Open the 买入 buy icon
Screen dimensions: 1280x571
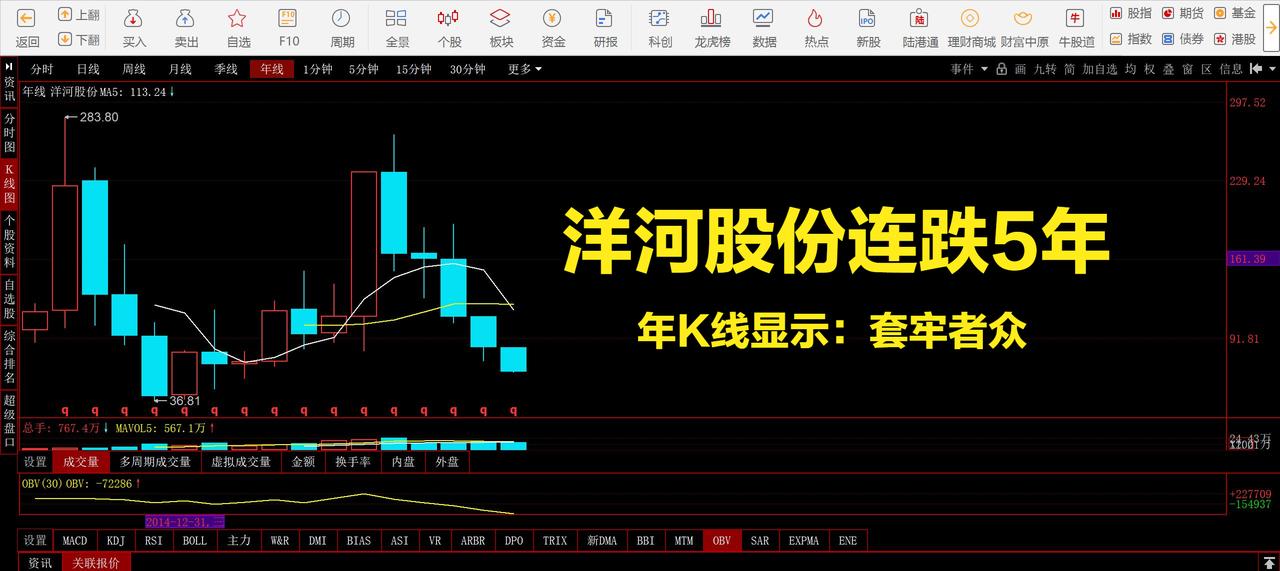134,18
